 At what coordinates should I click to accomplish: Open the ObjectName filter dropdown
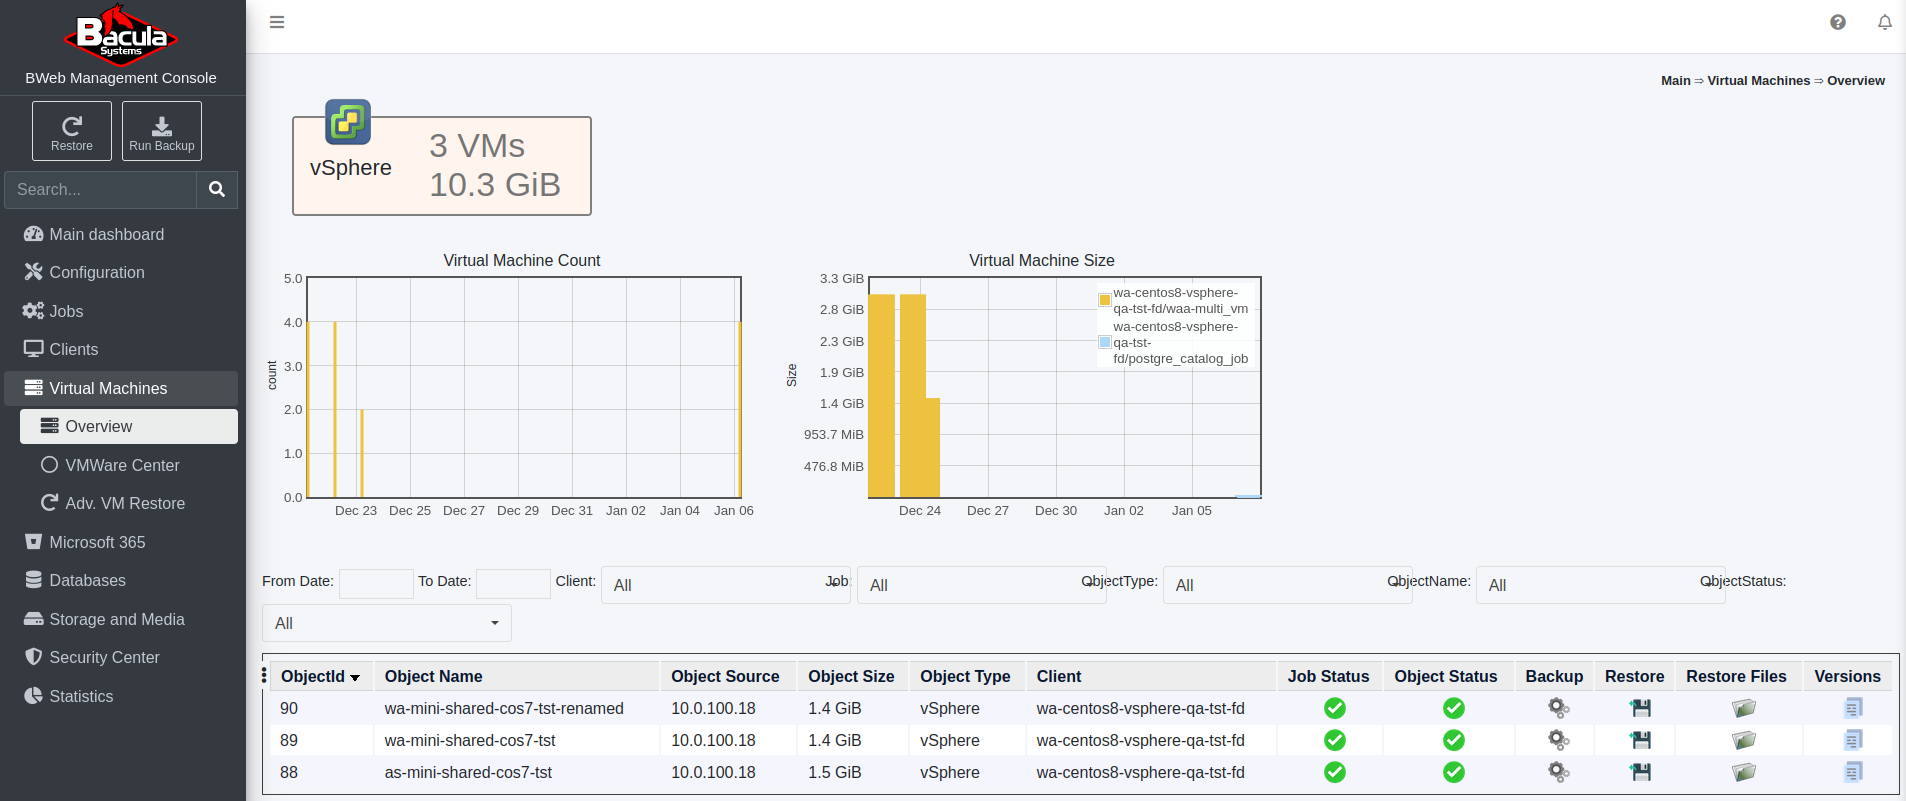click(1601, 585)
